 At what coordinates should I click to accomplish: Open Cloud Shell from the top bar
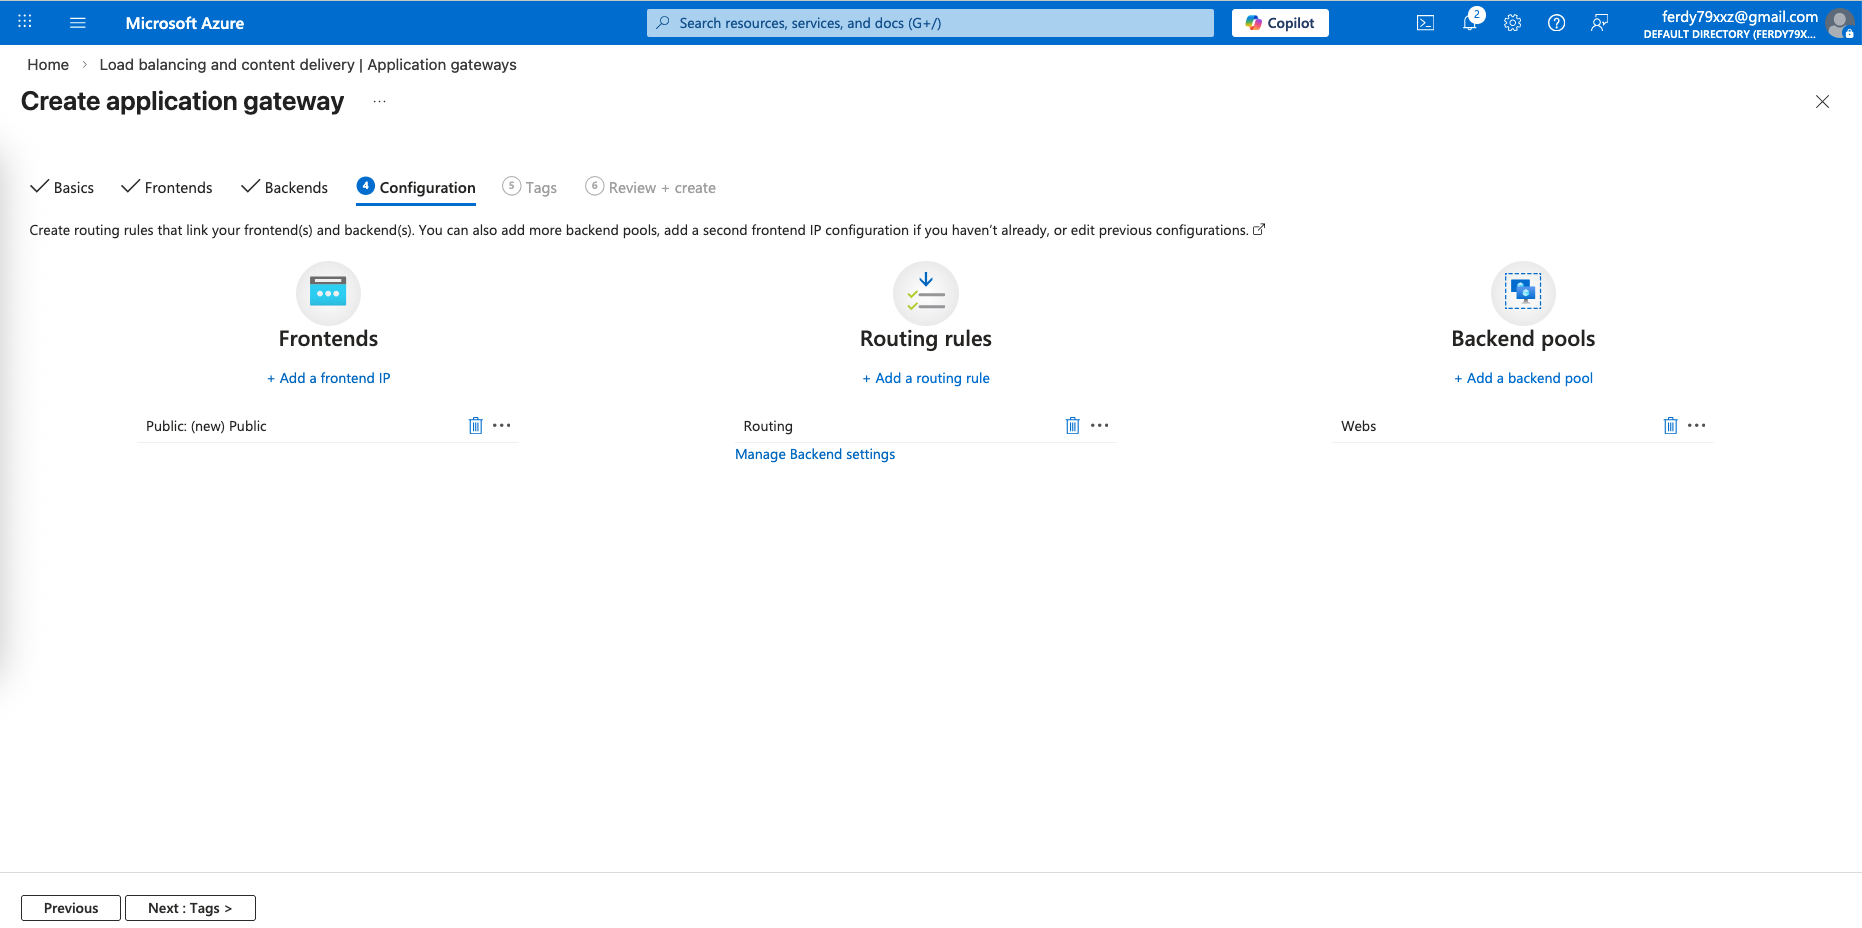(1425, 23)
